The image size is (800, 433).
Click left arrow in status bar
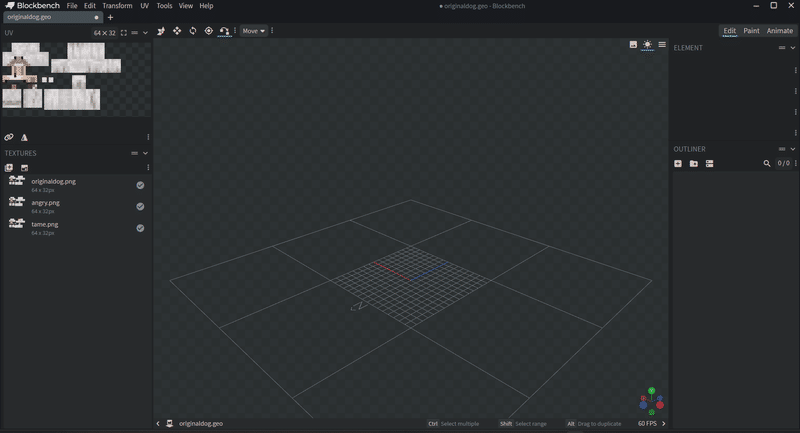(158, 424)
